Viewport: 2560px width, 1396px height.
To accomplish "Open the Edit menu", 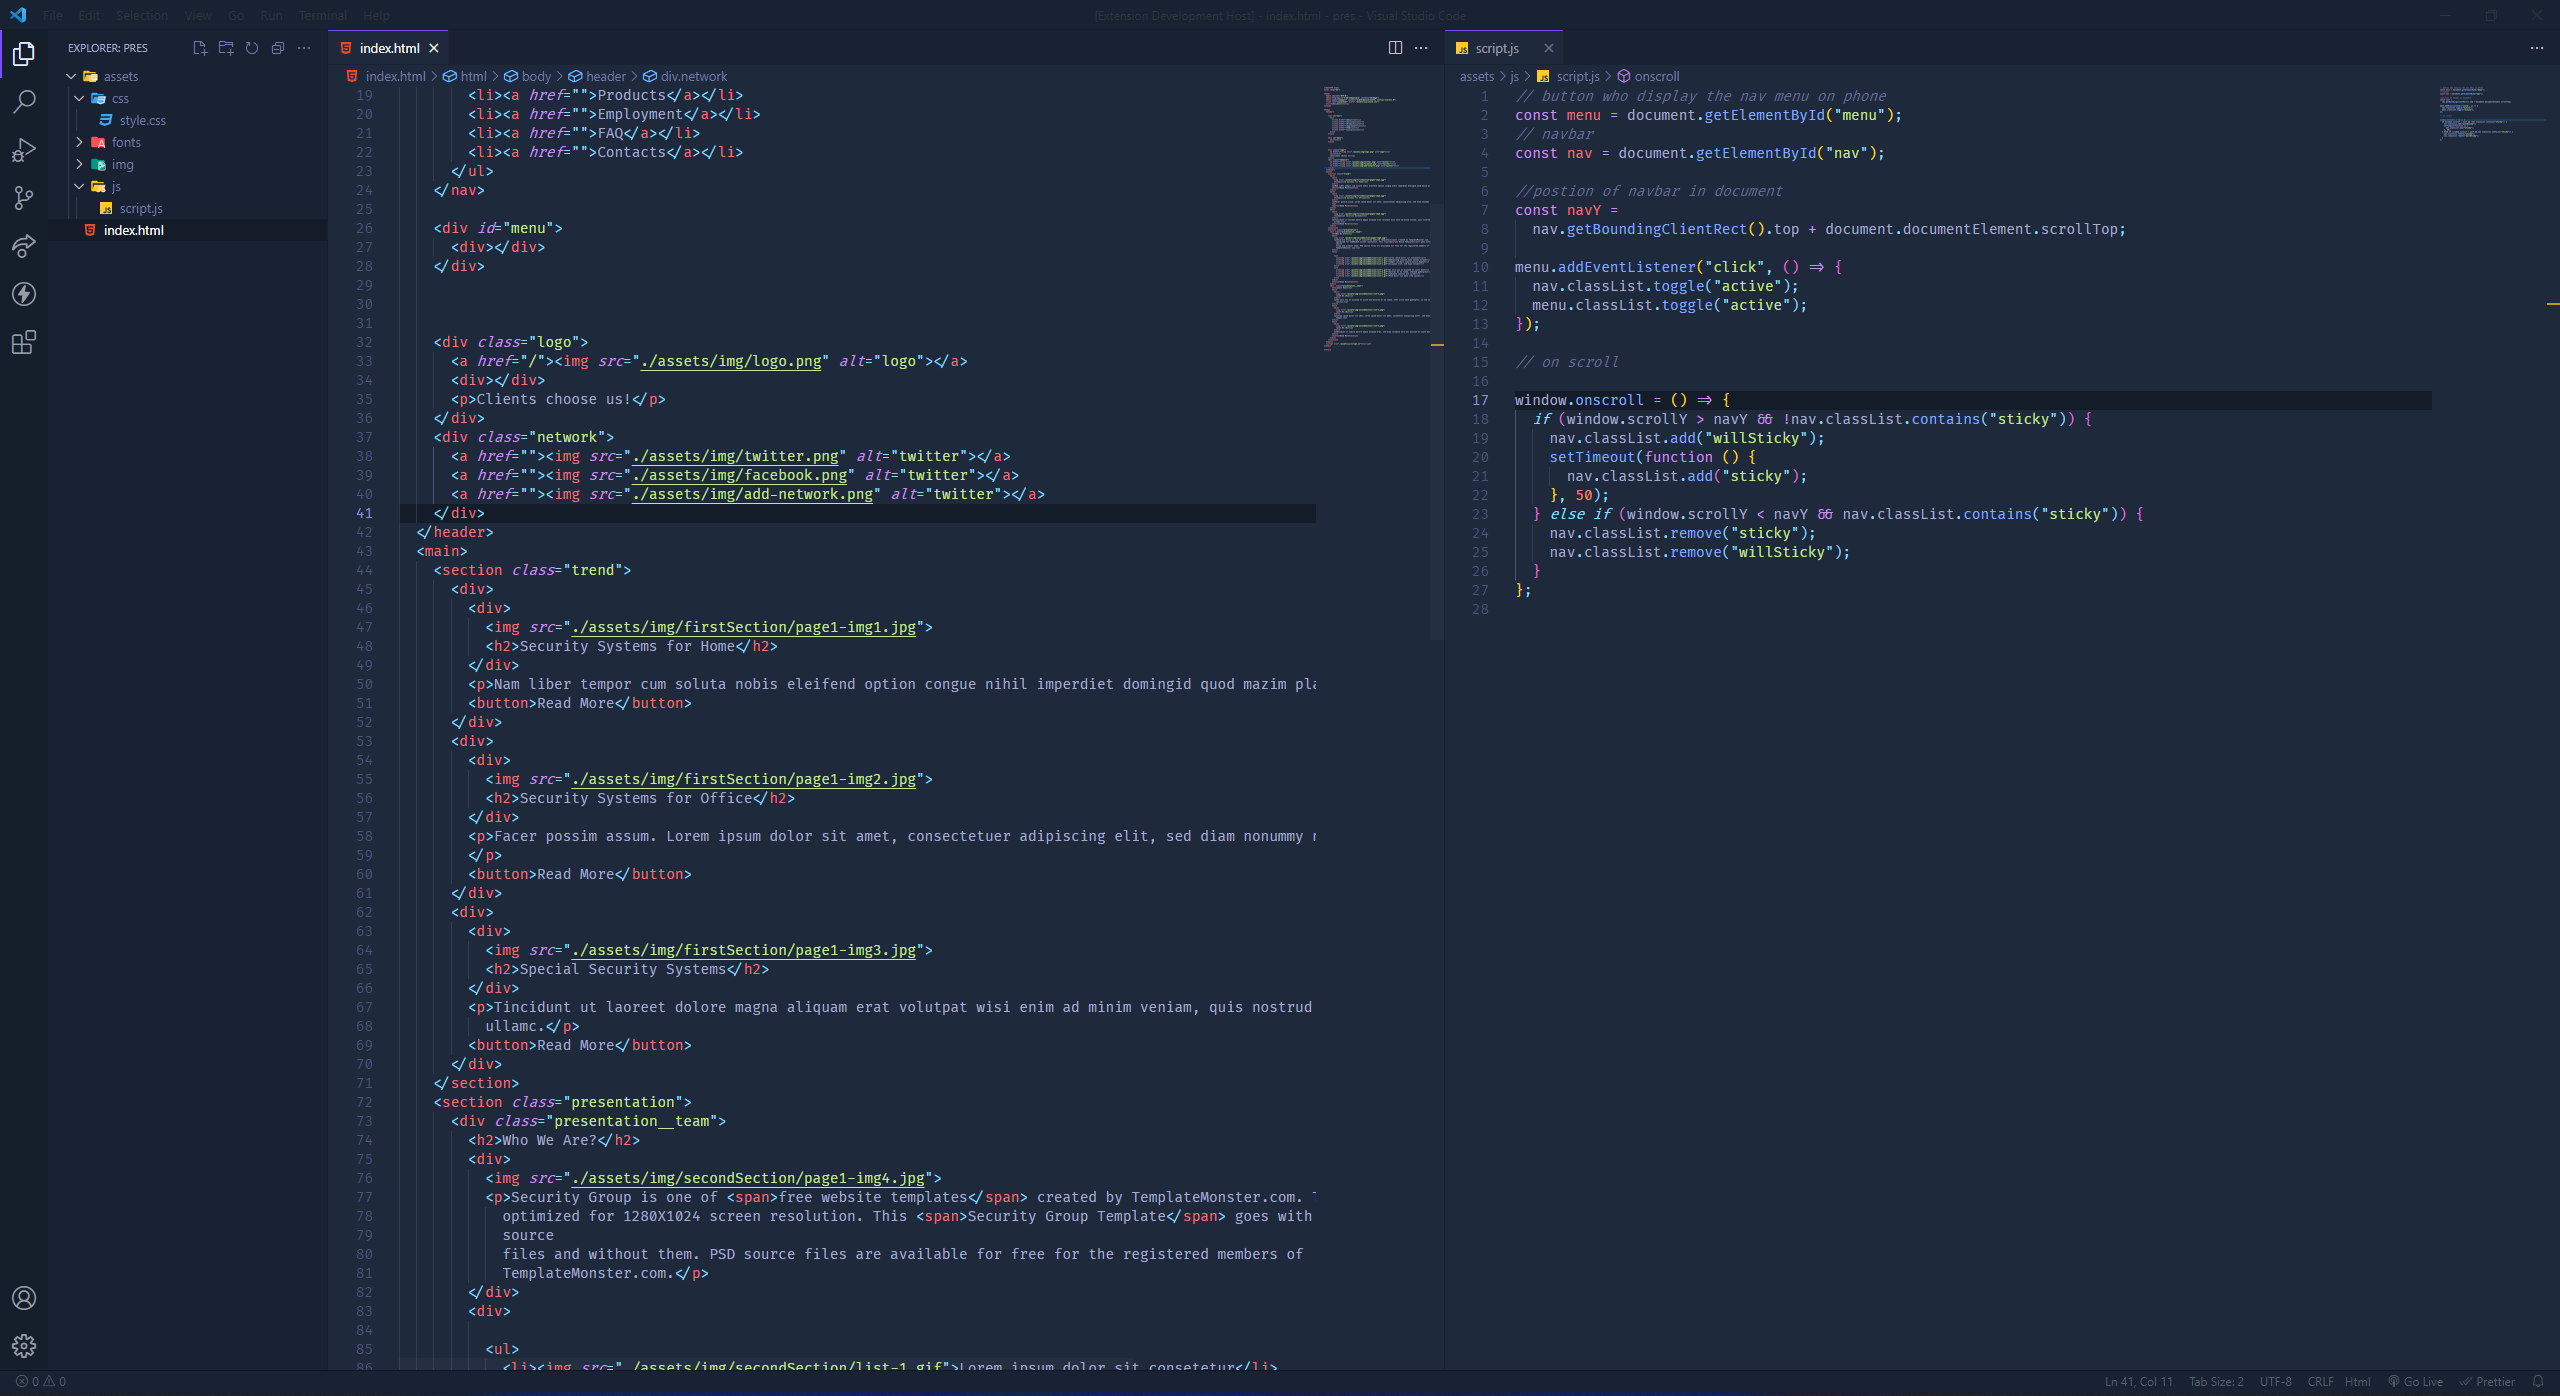I will point(89,15).
